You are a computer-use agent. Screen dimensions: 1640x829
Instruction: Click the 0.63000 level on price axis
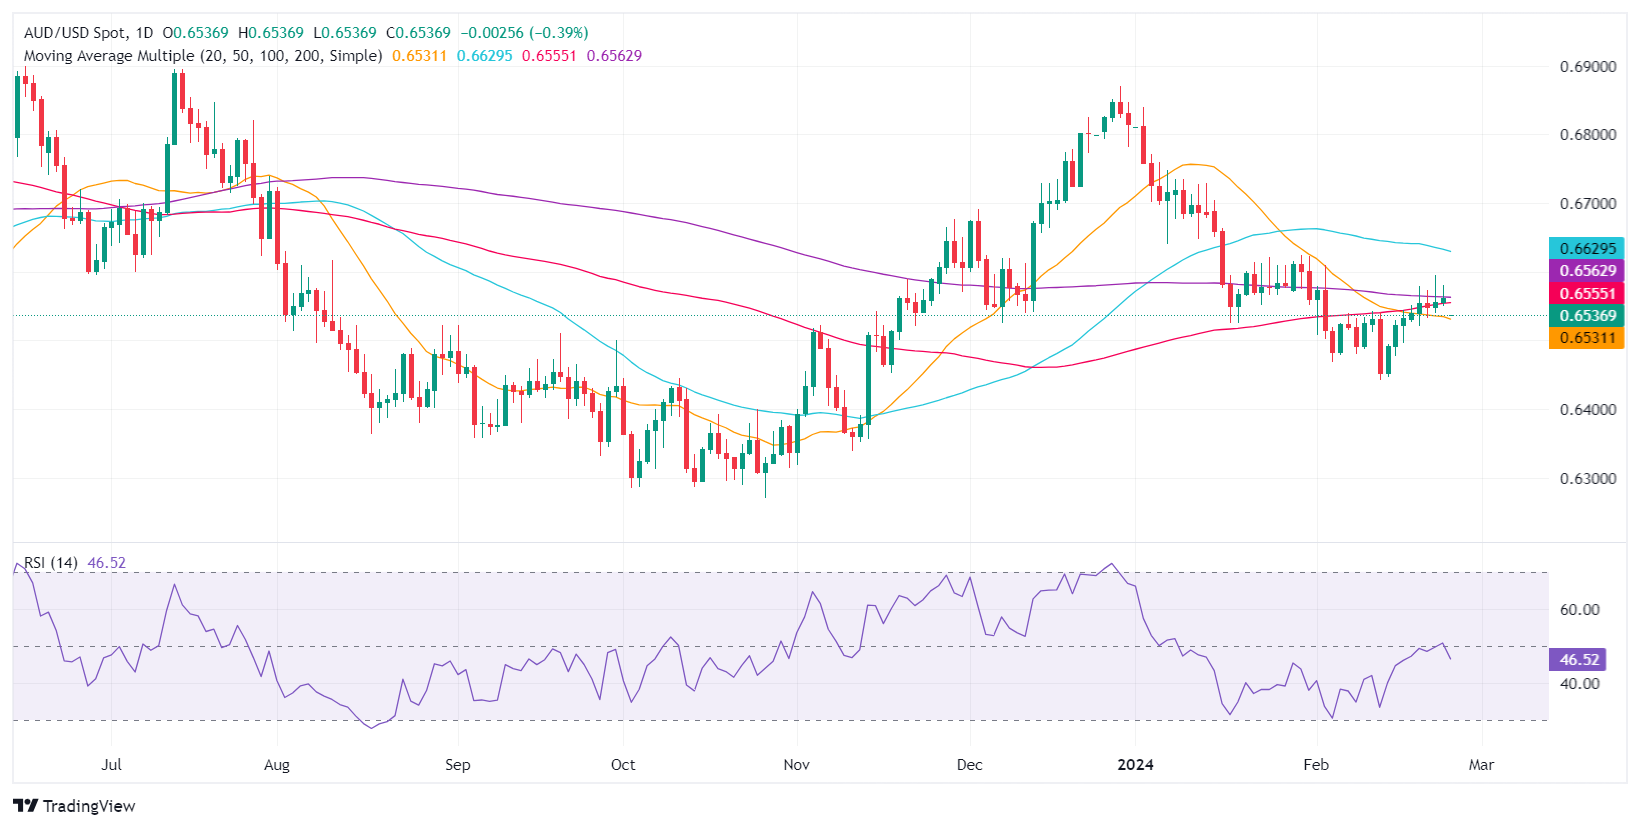click(1588, 479)
